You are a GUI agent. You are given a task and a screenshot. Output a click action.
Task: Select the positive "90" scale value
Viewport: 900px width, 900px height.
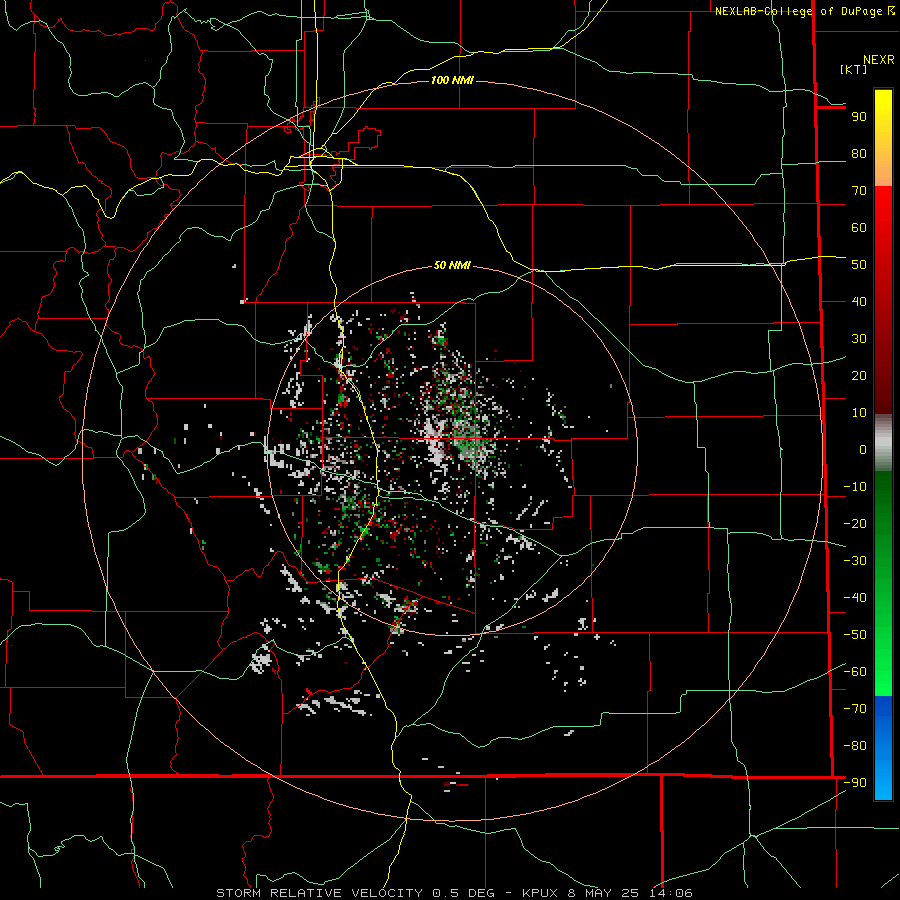(x=859, y=117)
